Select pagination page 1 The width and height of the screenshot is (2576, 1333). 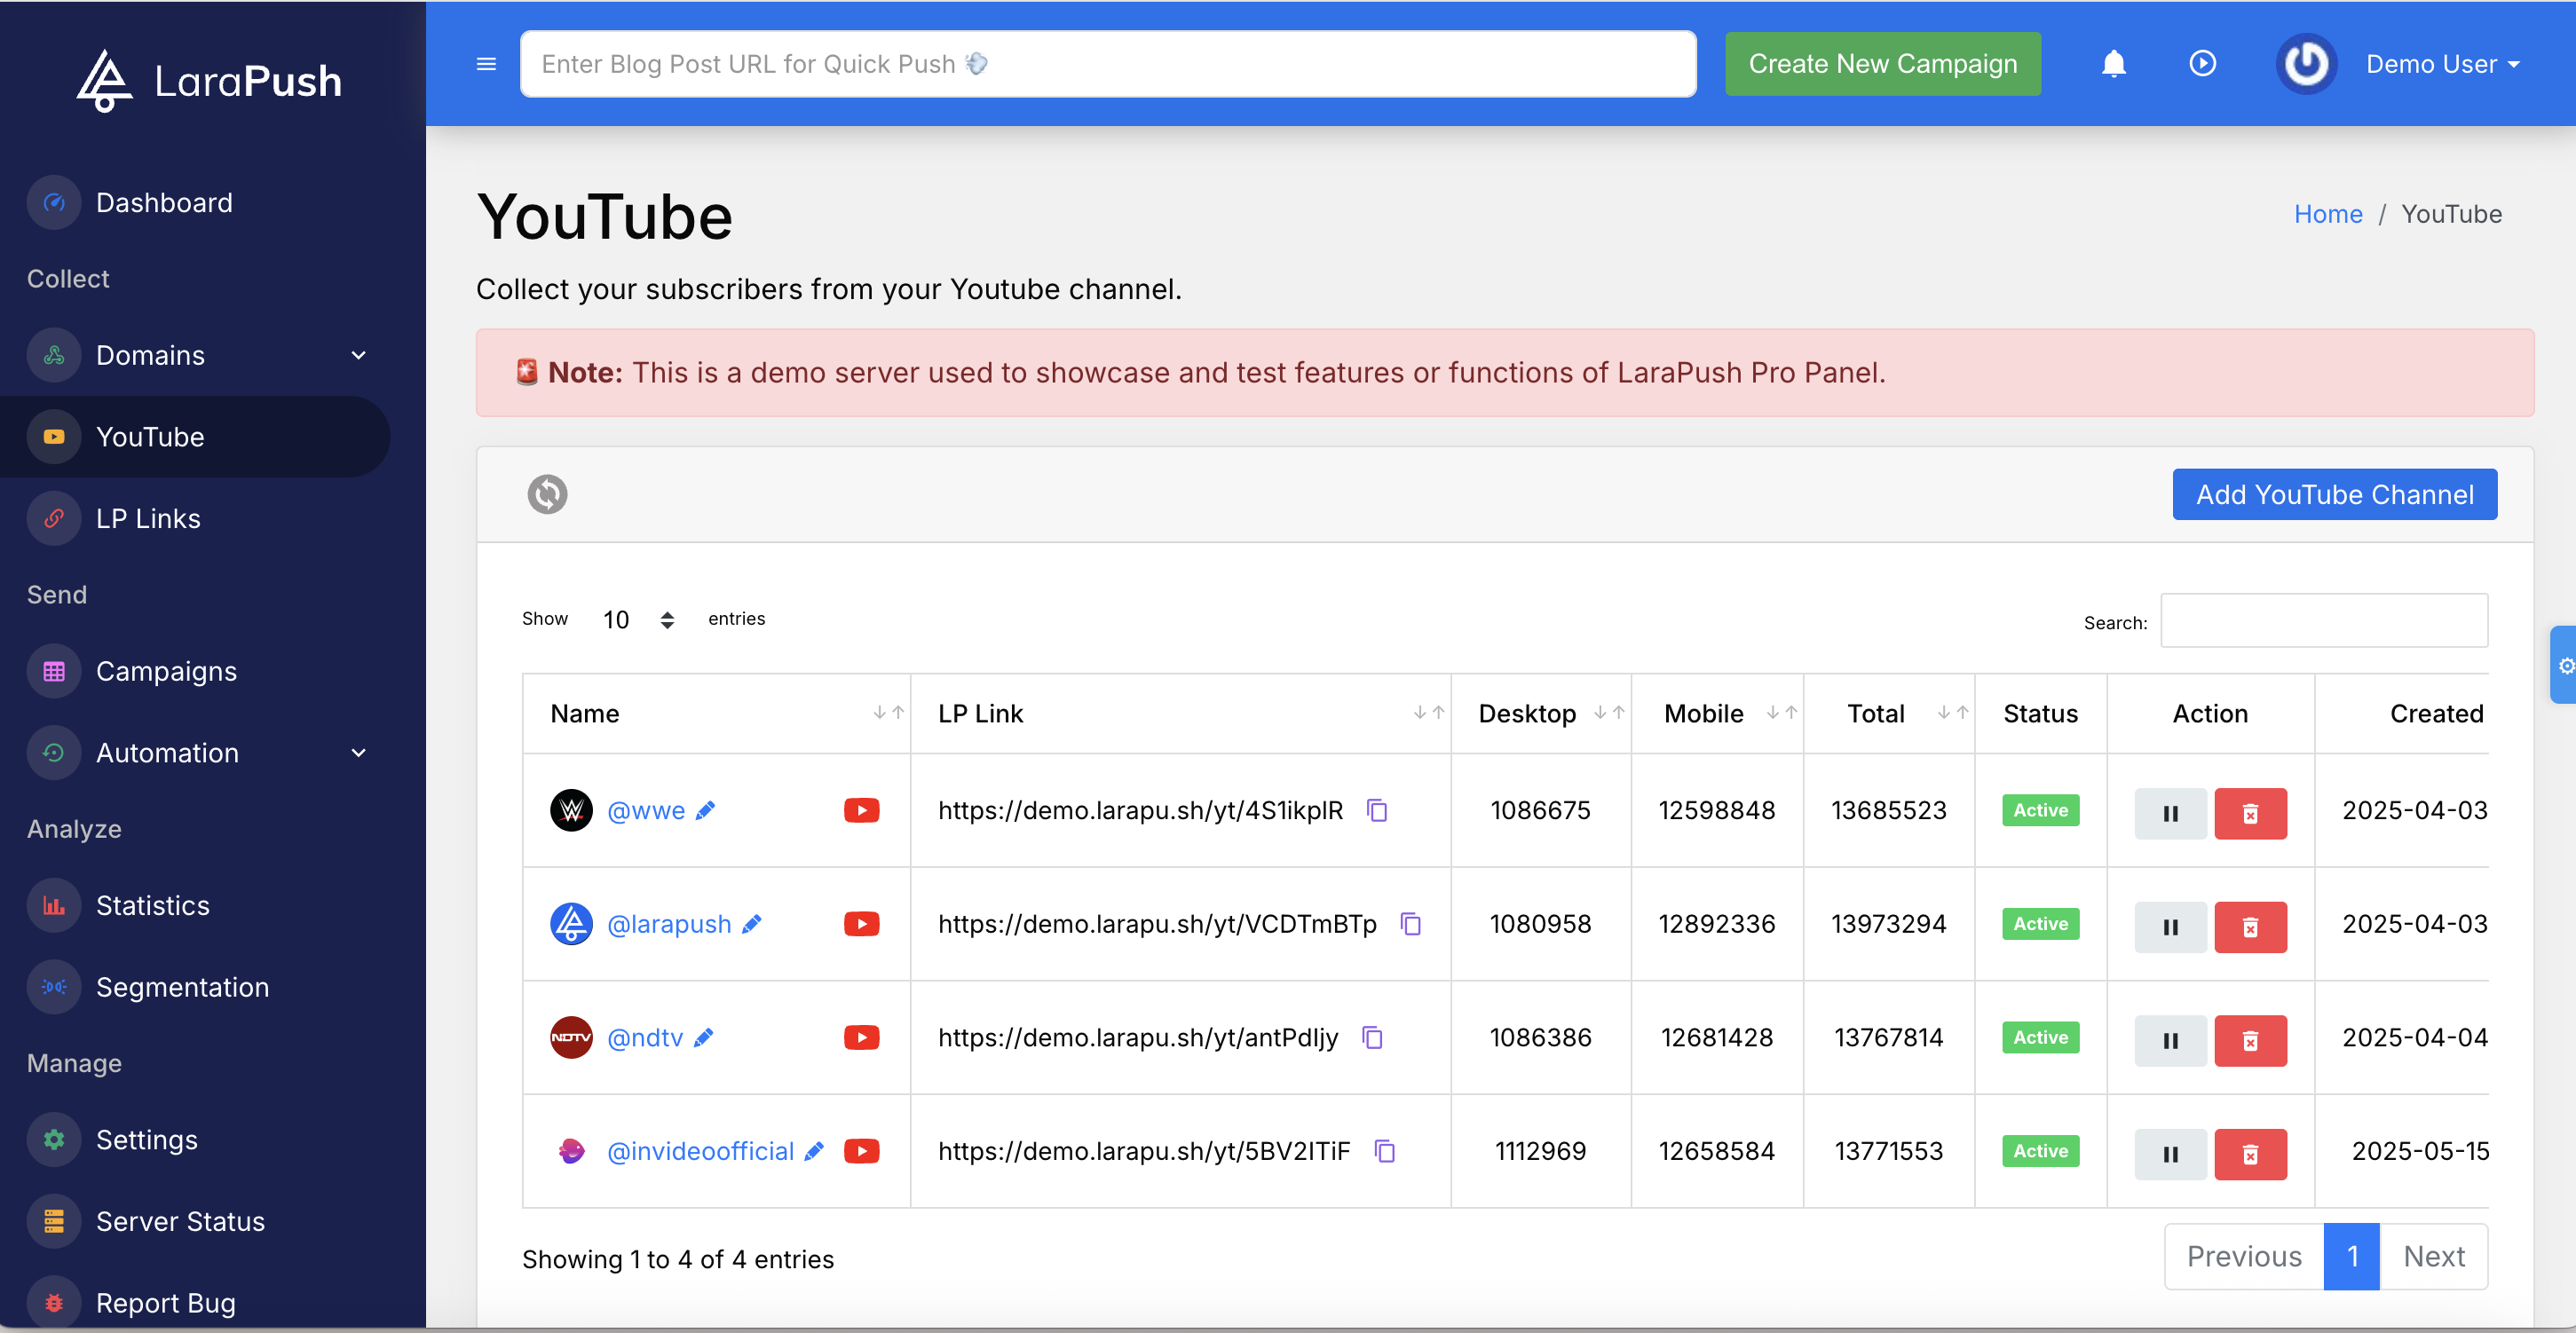pyautogui.click(x=2352, y=1257)
